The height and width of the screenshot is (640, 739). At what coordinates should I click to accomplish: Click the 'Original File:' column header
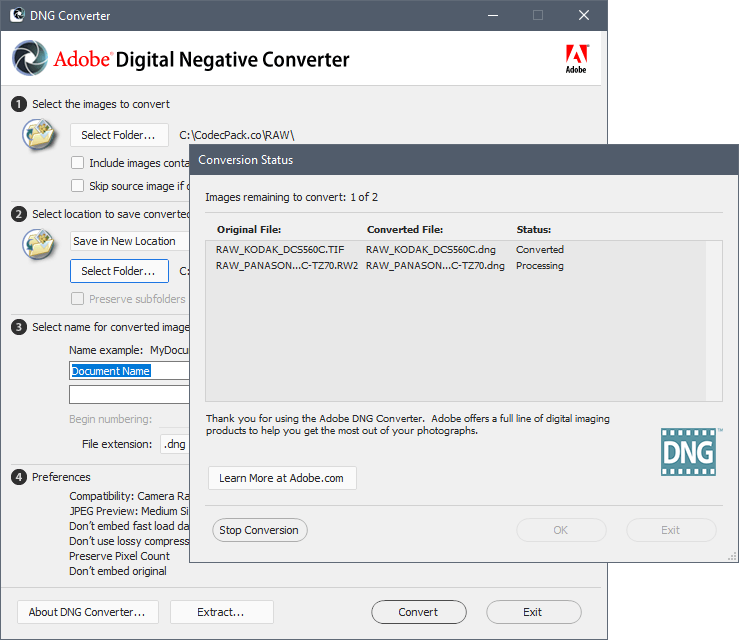(249, 230)
